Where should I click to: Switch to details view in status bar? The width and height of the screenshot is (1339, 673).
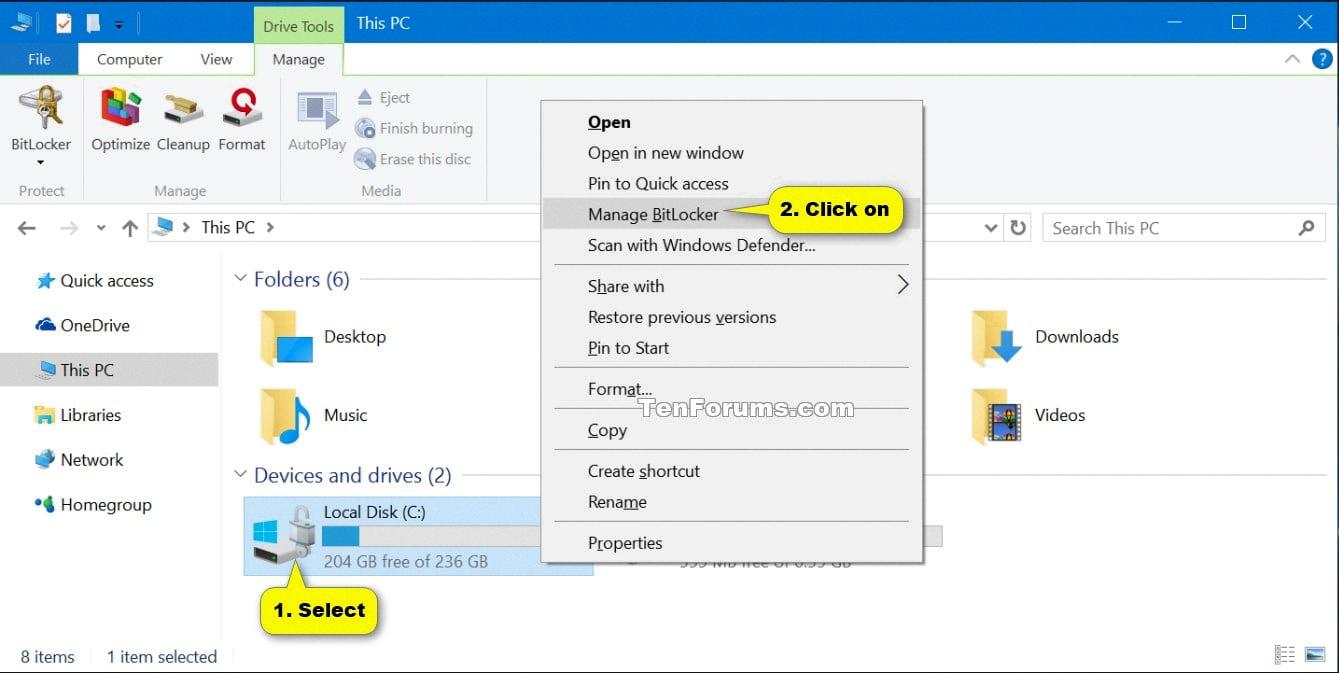point(1285,655)
